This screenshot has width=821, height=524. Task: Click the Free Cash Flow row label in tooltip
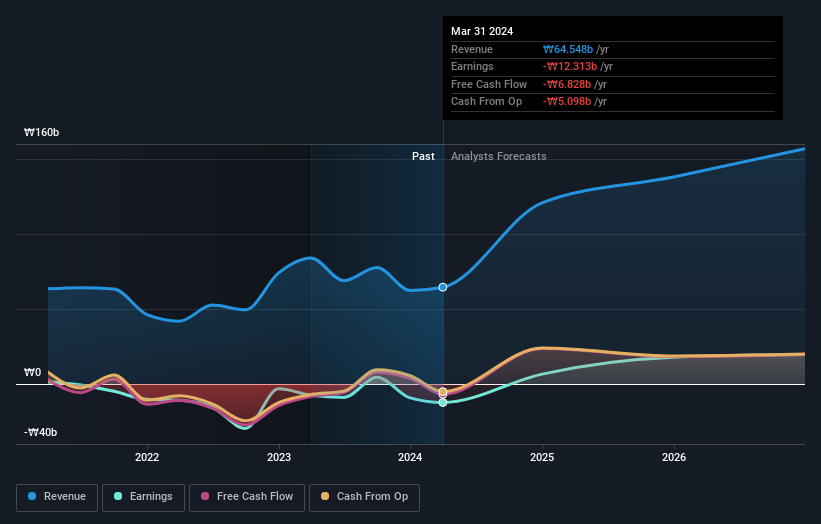point(489,84)
